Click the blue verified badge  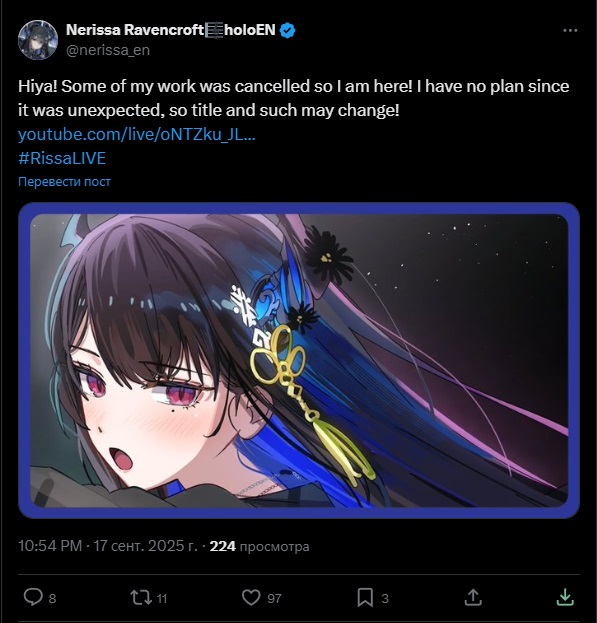288,30
